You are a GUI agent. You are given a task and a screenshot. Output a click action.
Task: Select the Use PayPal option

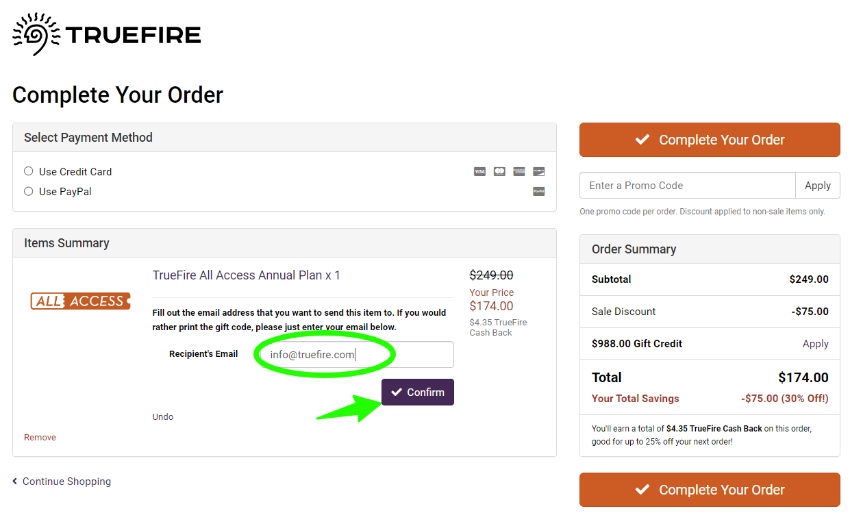(x=29, y=191)
